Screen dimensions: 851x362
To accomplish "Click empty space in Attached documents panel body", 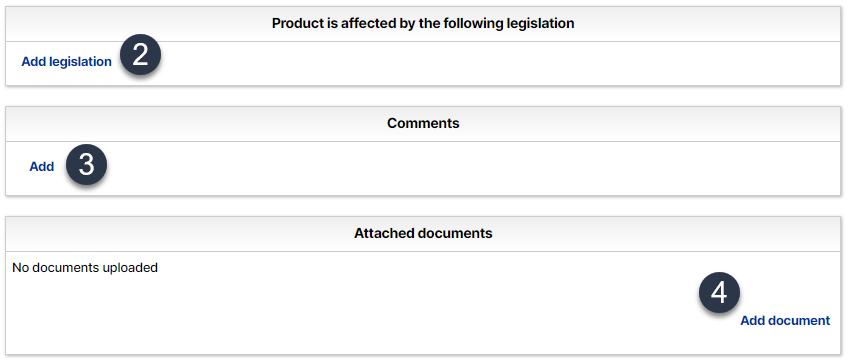I will [x=380, y=315].
